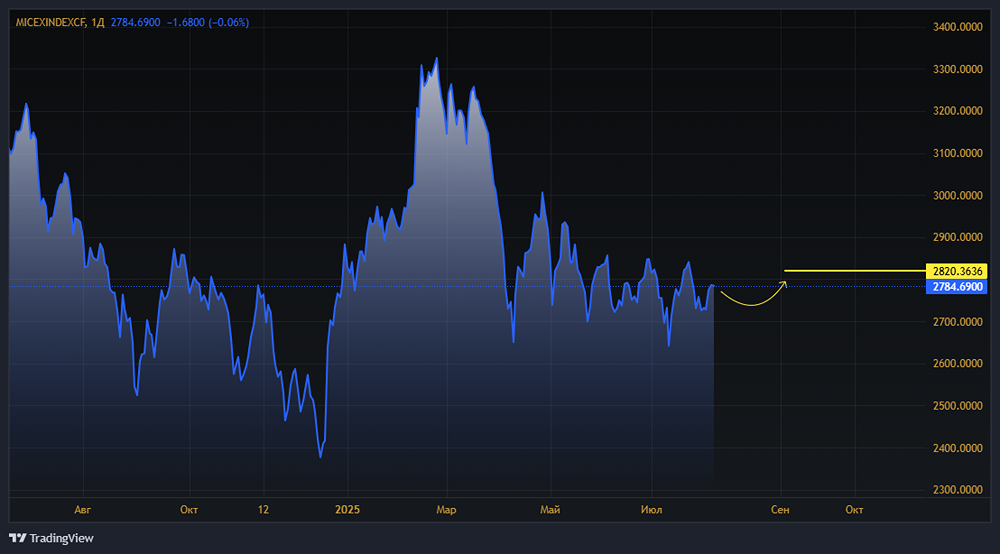Click the 2025 year marker on time axis
Image resolution: width=1000 pixels, height=554 pixels.
pyautogui.click(x=348, y=510)
